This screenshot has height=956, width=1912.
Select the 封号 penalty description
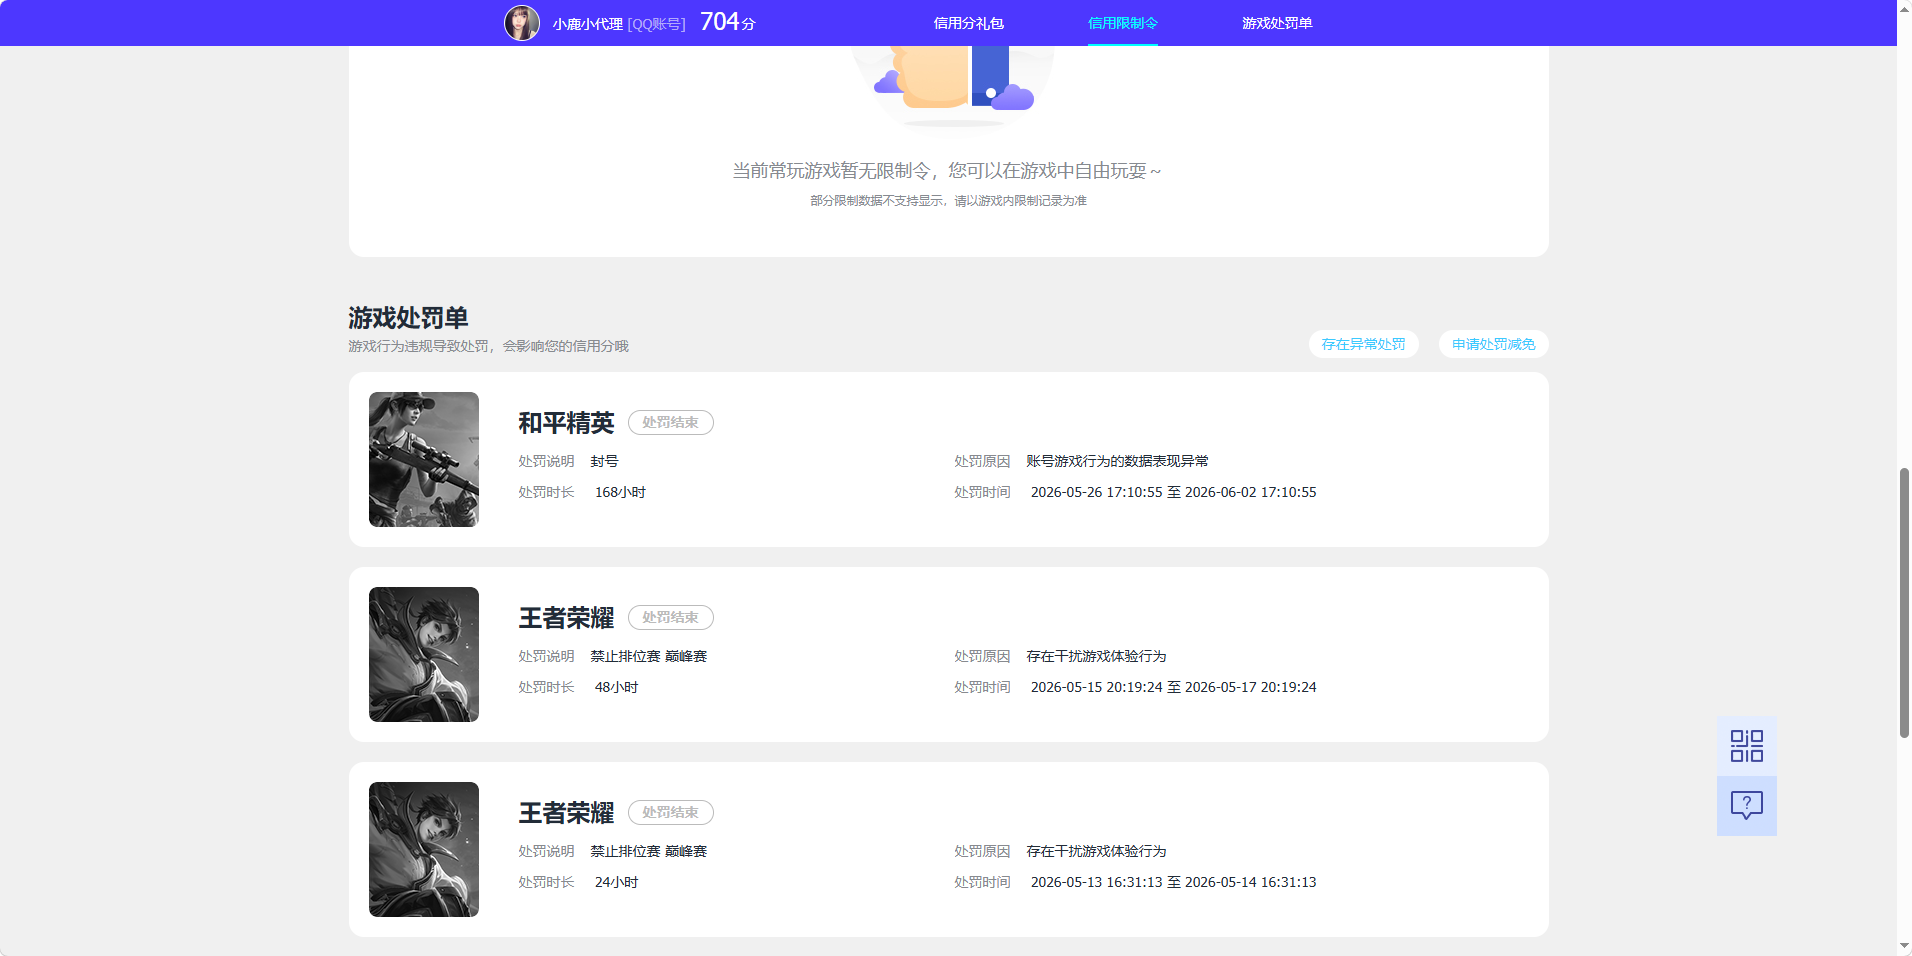click(604, 461)
